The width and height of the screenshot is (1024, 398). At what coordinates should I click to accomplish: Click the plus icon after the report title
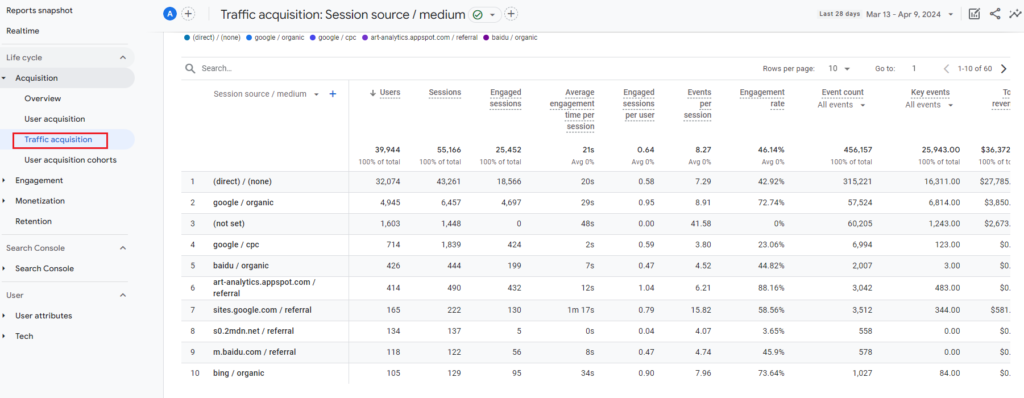coord(511,14)
